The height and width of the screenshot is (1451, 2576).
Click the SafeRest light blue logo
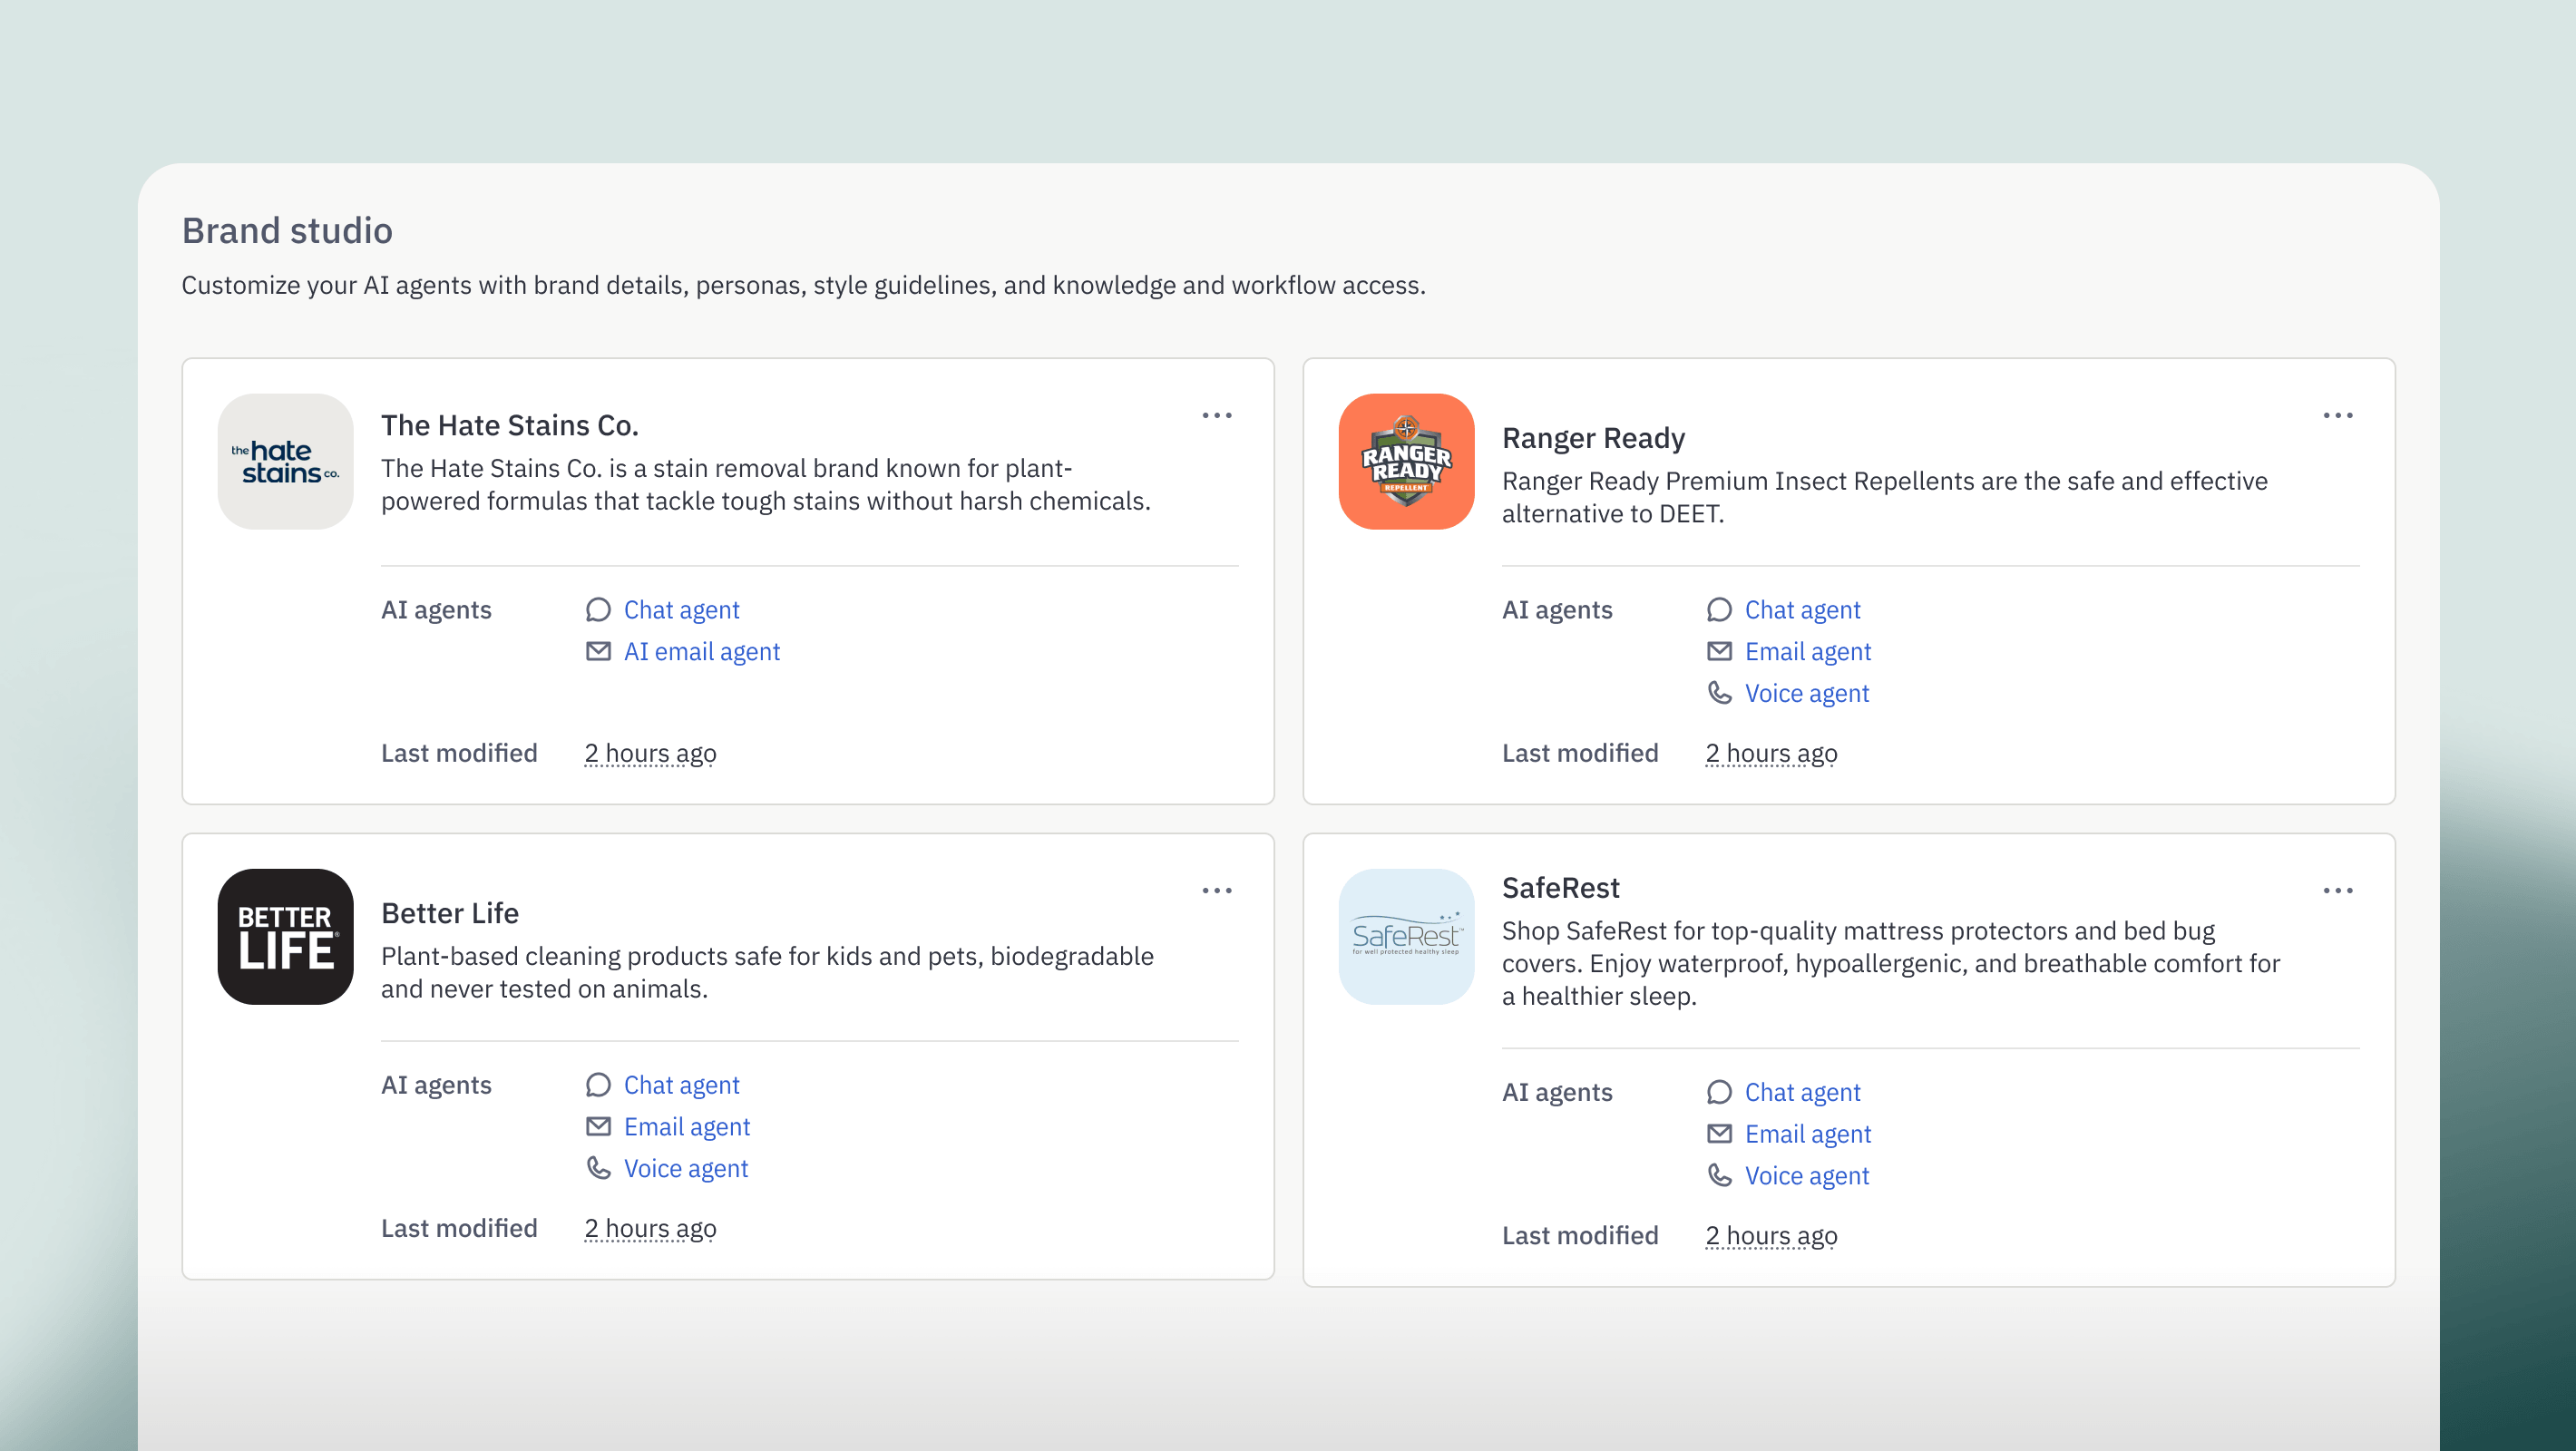coord(1406,936)
